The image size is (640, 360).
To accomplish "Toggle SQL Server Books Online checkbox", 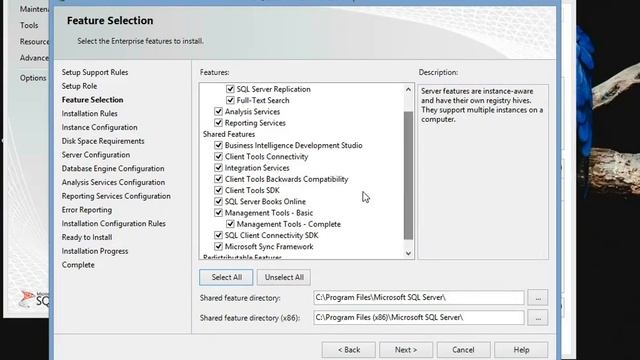I will [218, 202].
